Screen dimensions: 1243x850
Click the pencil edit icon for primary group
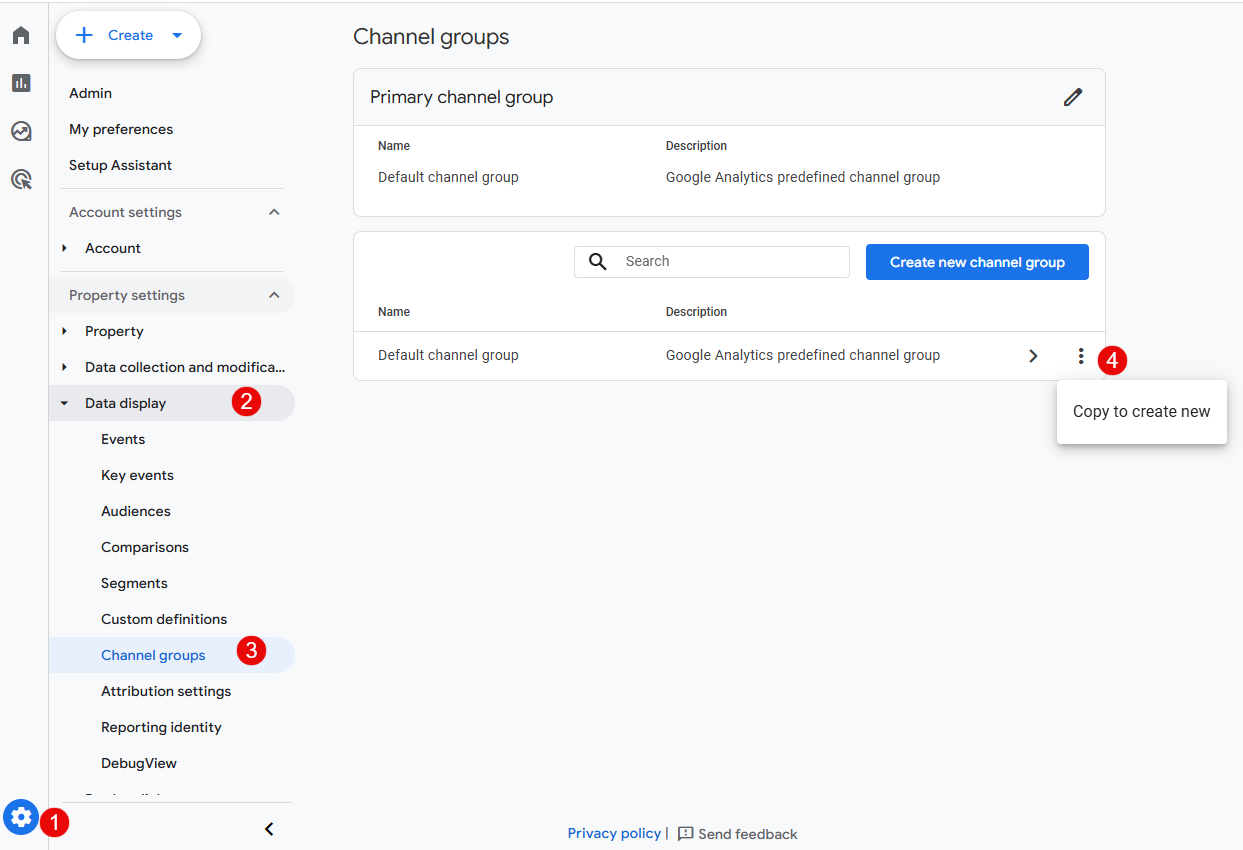[1073, 97]
